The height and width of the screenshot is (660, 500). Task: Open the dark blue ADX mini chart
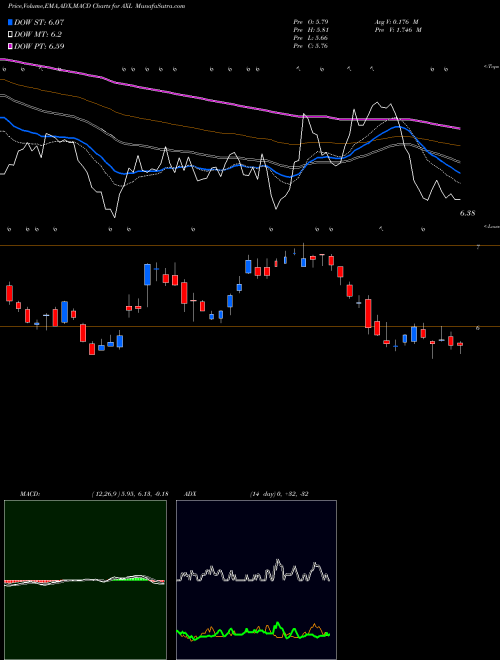[256, 580]
